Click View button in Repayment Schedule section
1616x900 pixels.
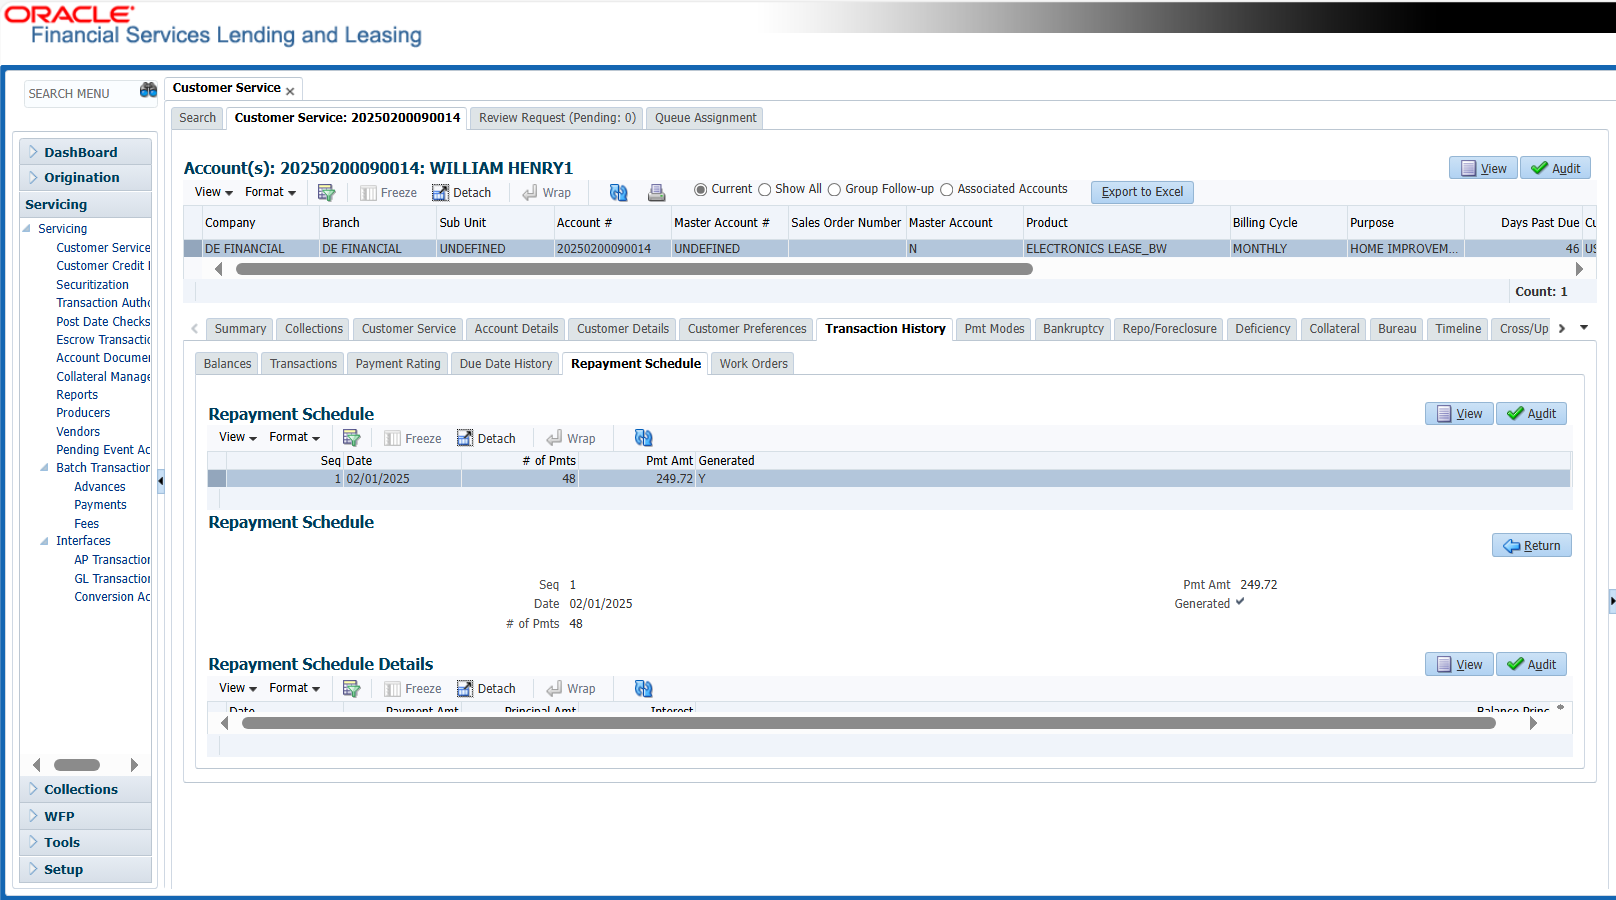click(x=1459, y=414)
